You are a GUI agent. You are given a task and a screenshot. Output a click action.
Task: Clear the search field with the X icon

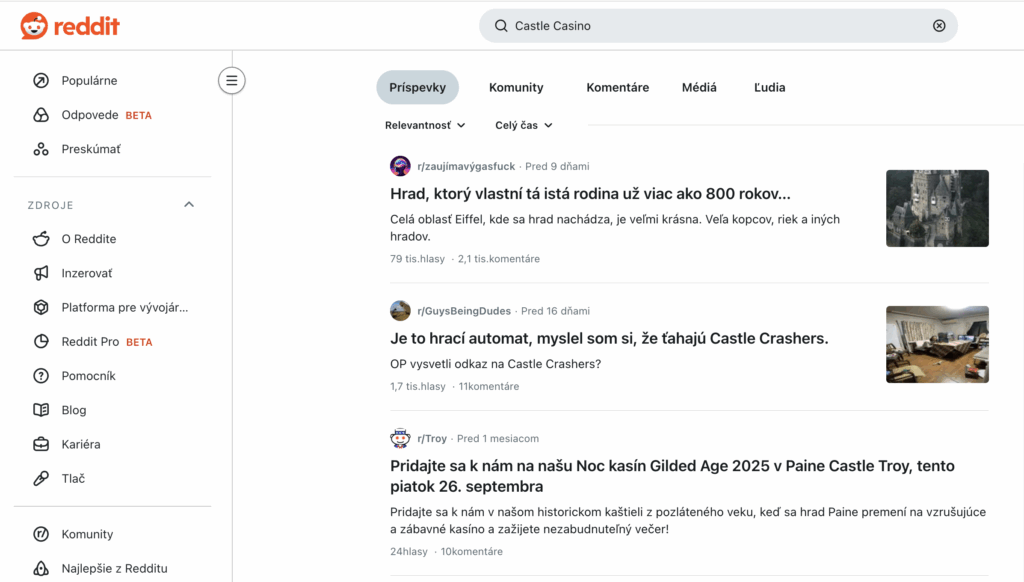coord(939,26)
